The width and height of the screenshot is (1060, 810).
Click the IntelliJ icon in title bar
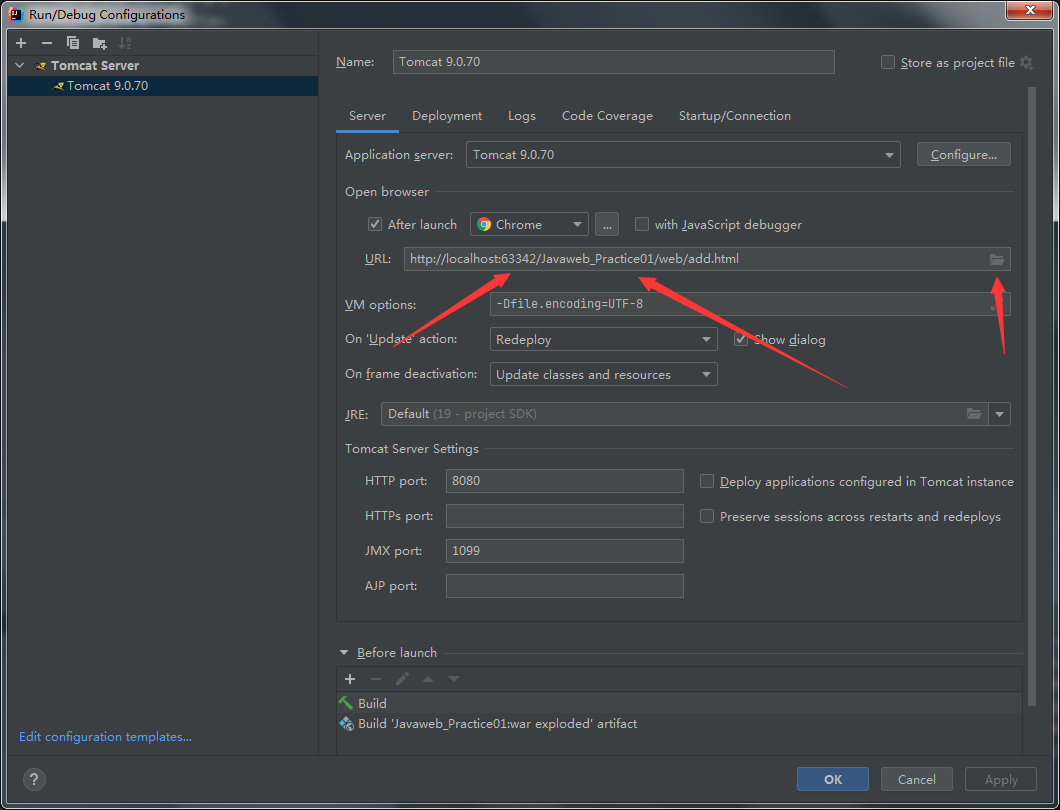(16, 14)
